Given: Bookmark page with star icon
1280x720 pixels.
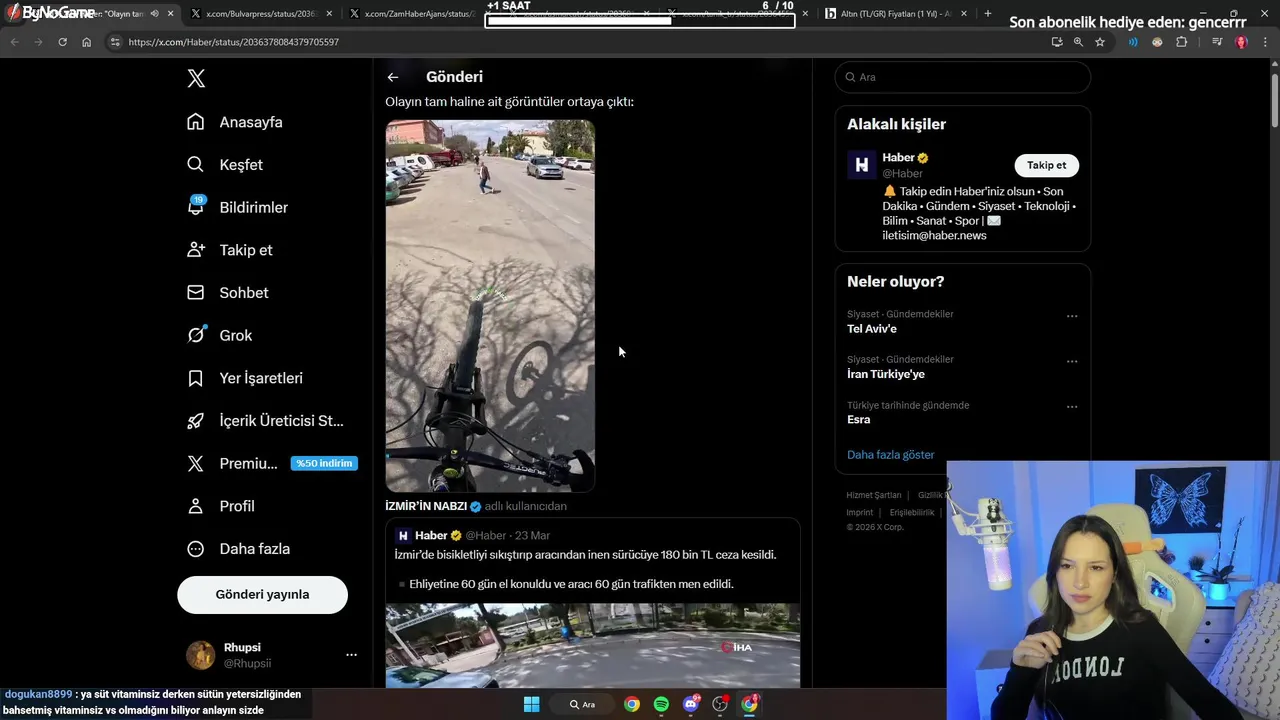Looking at the screenshot, I should (x=1100, y=42).
